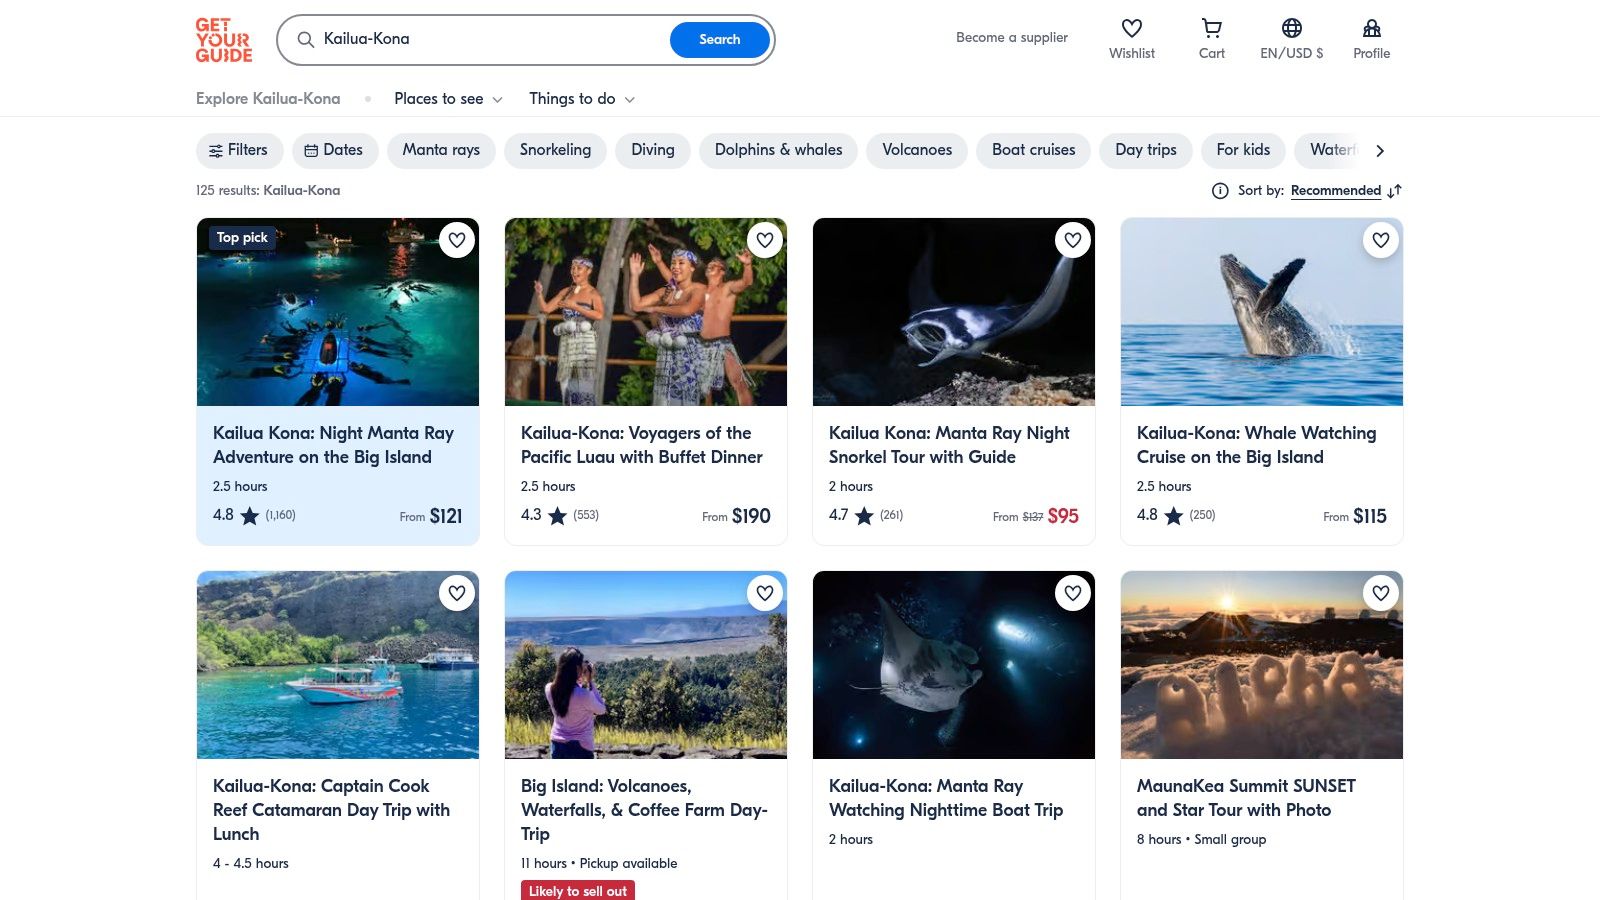The width and height of the screenshot is (1600, 900).
Task: Follow the Become a supplier link
Action: tap(1011, 38)
